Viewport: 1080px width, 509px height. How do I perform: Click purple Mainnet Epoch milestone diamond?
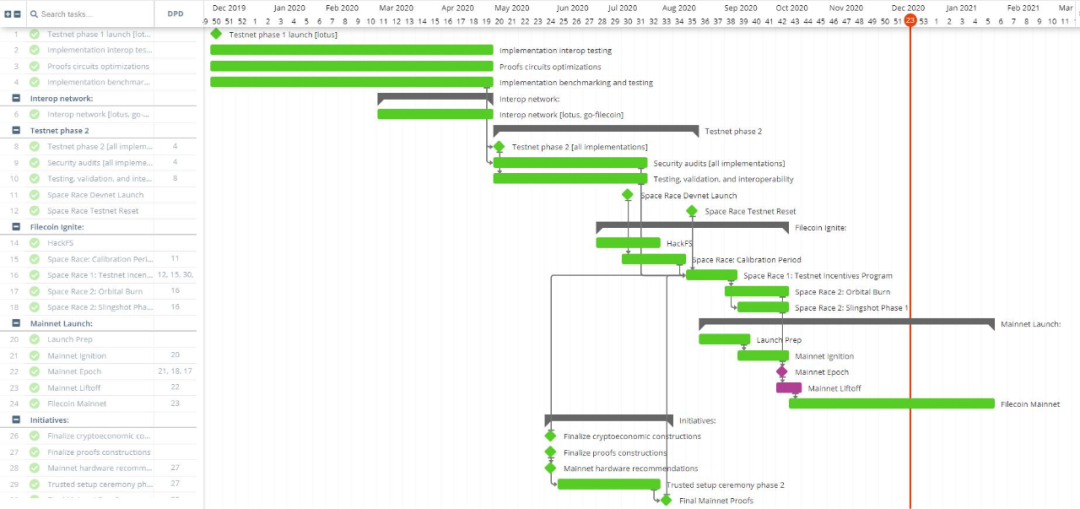click(782, 372)
